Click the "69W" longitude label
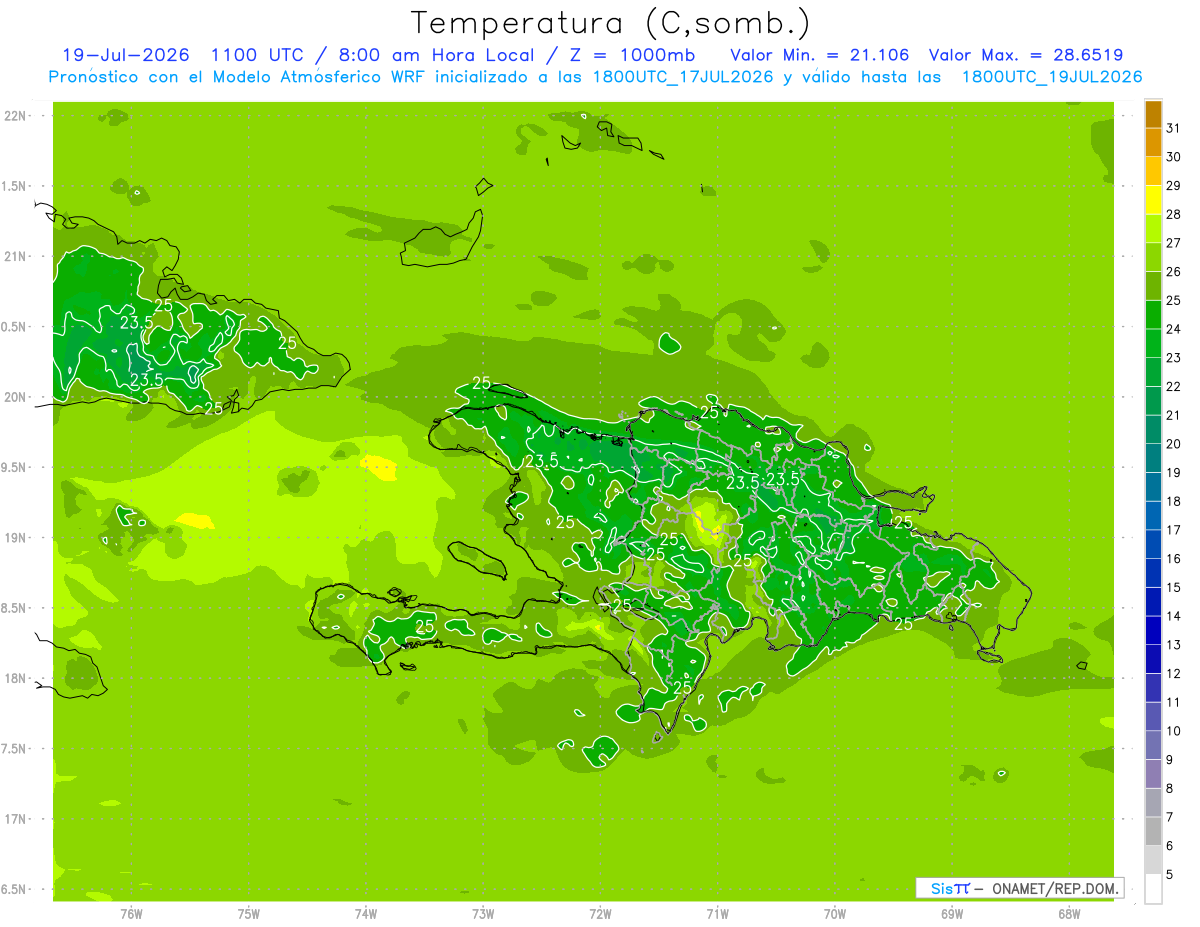1200x927 pixels. click(x=952, y=914)
